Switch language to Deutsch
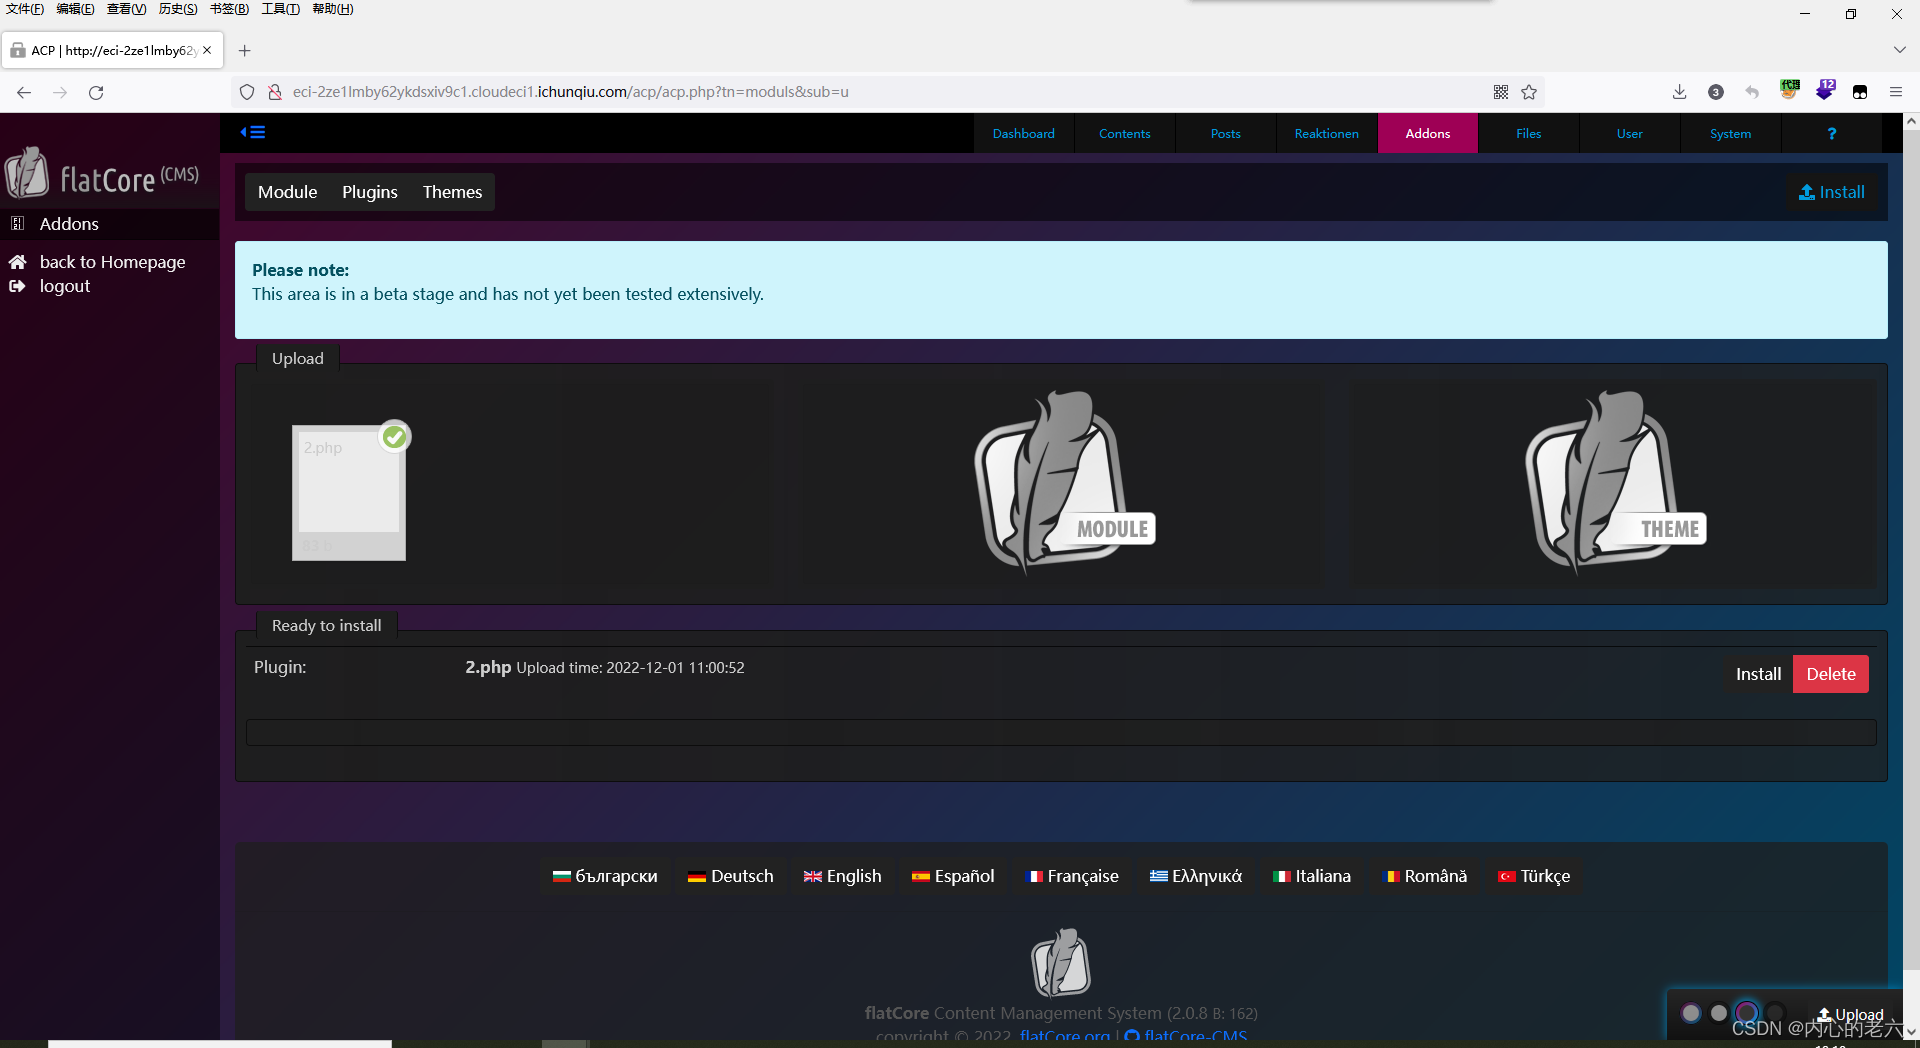1920x1048 pixels. (731, 876)
